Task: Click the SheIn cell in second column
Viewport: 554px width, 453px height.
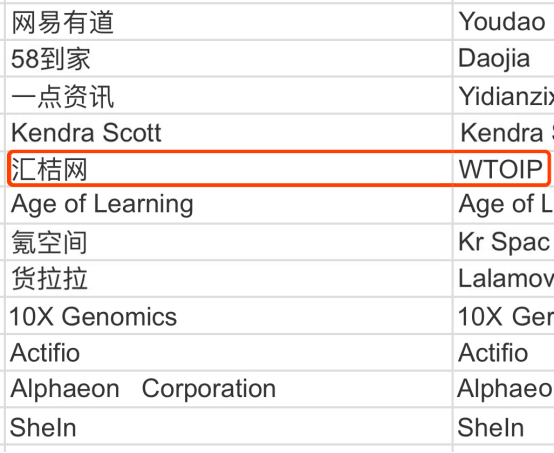Action: click(503, 426)
